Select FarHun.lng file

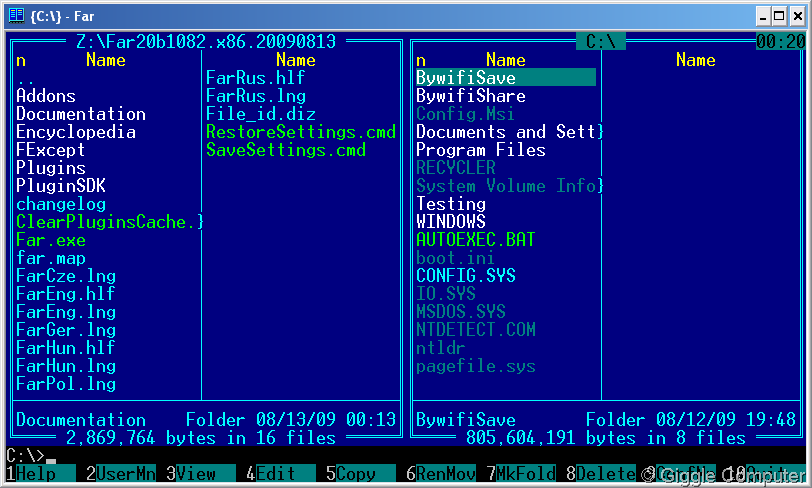(x=66, y=366)
